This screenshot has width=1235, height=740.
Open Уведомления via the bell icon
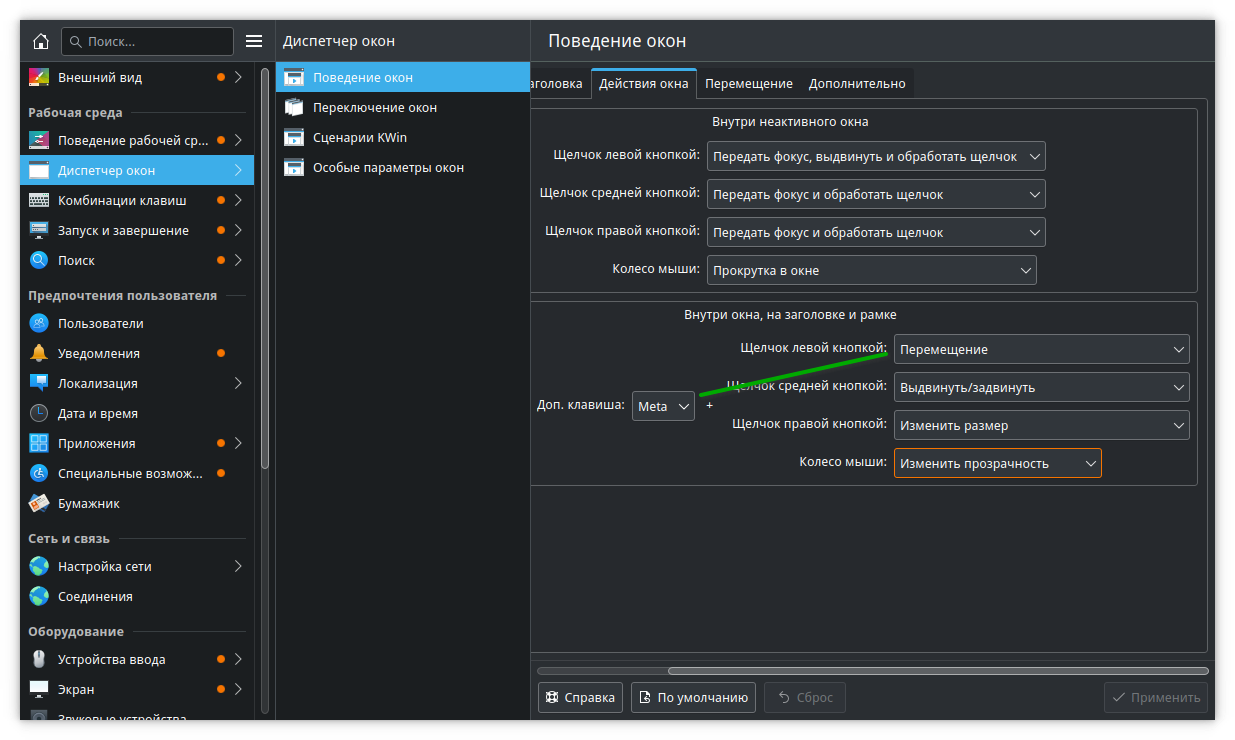(39, 353)
